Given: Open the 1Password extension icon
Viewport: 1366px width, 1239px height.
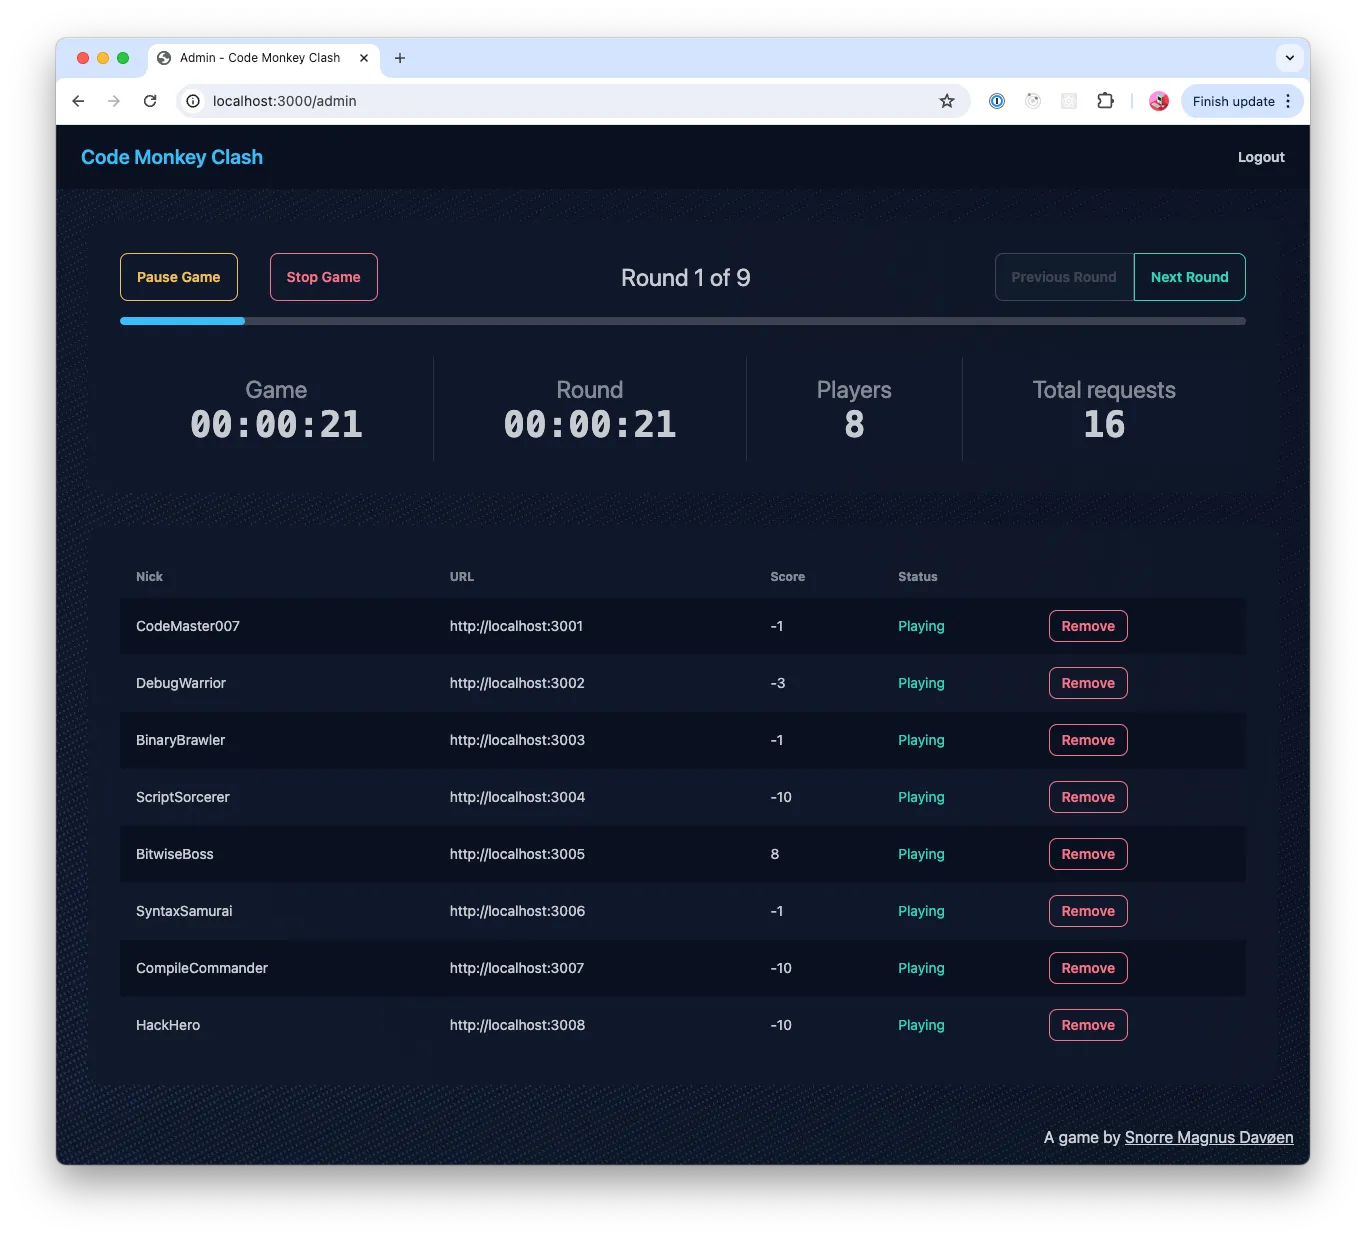Looking at the screenshot, I should [x=996, y=101].
